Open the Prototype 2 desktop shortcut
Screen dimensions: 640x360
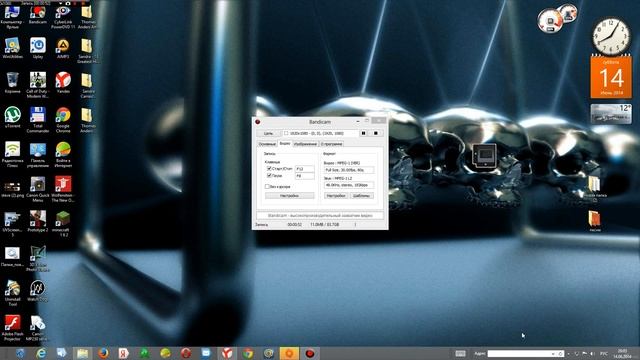38,221
